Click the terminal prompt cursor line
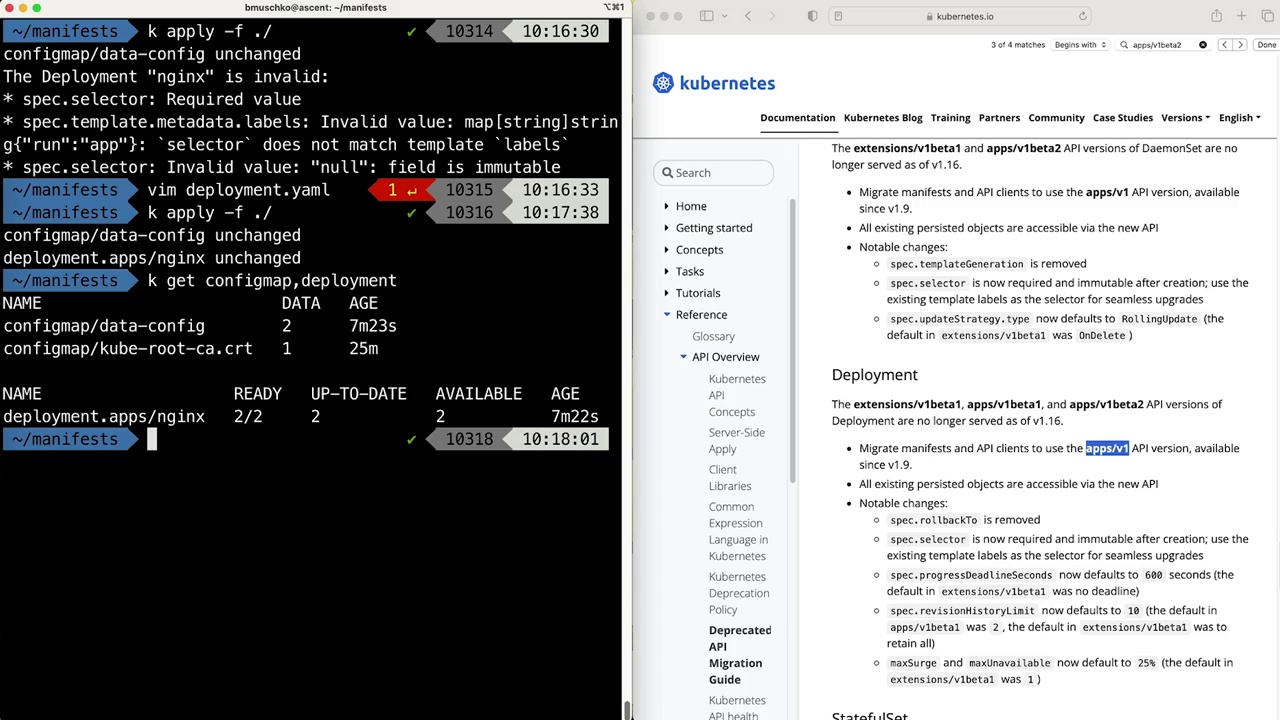The width and height of the screenshot is (1280, 720). [x=305, y=439]
